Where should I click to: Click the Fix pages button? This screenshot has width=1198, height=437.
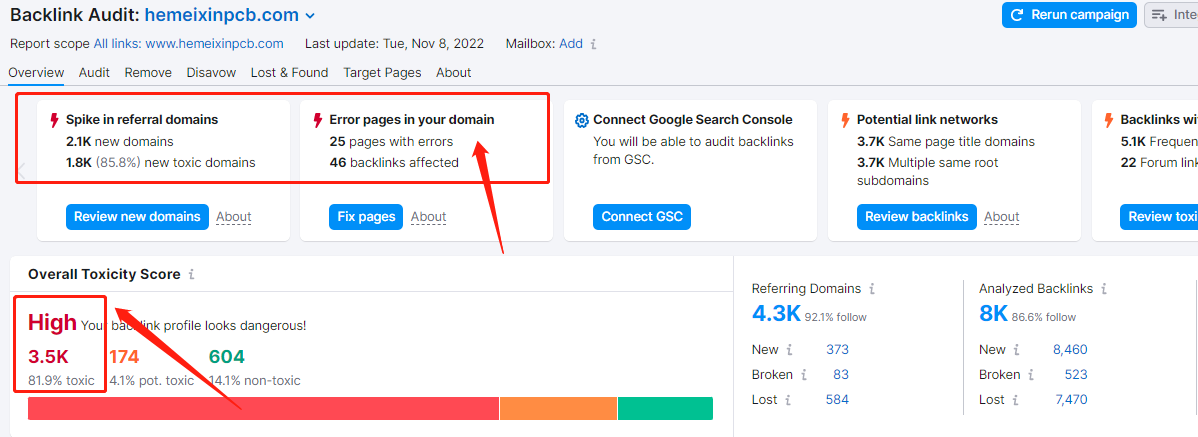[x=365, y=217]
